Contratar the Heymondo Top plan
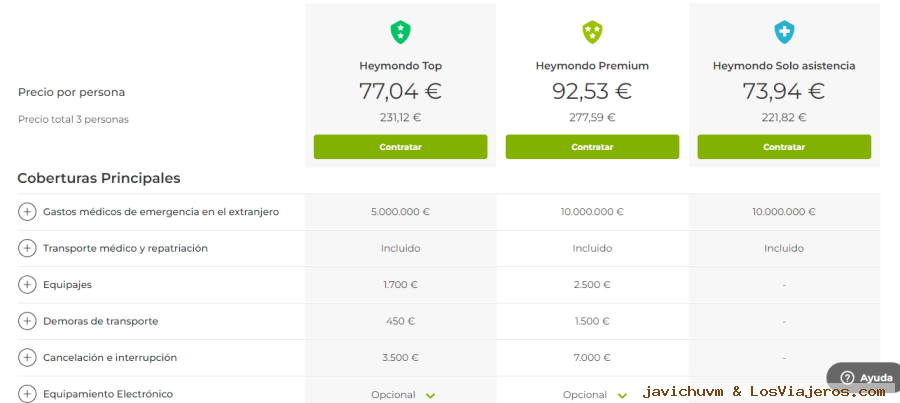The image size is (900, 403). pos(400,147)
